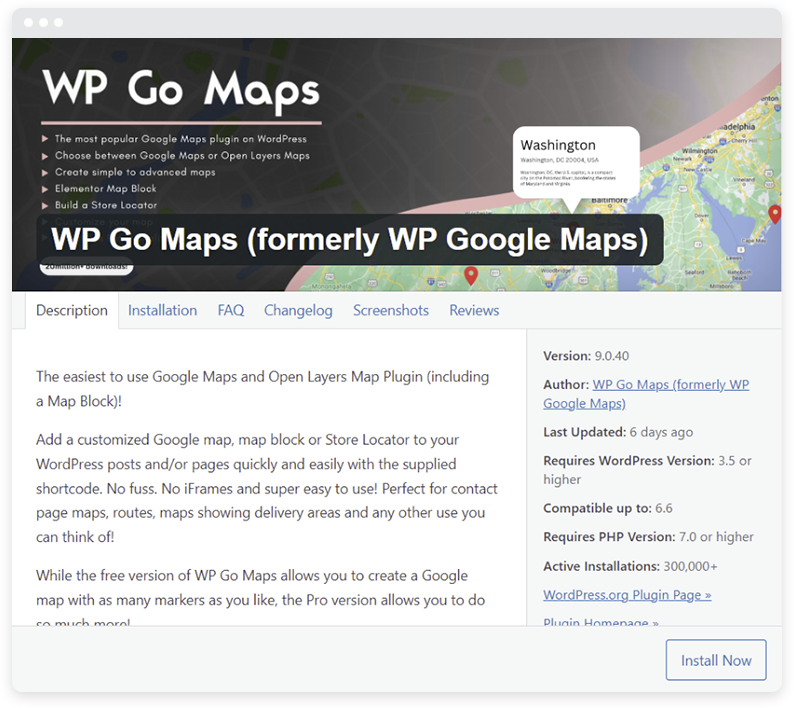Image resolution: width=794 pixels, height=708 pixels.
Task: Visit the WordPress.org Plugin Page link
Action: [627, 595]
